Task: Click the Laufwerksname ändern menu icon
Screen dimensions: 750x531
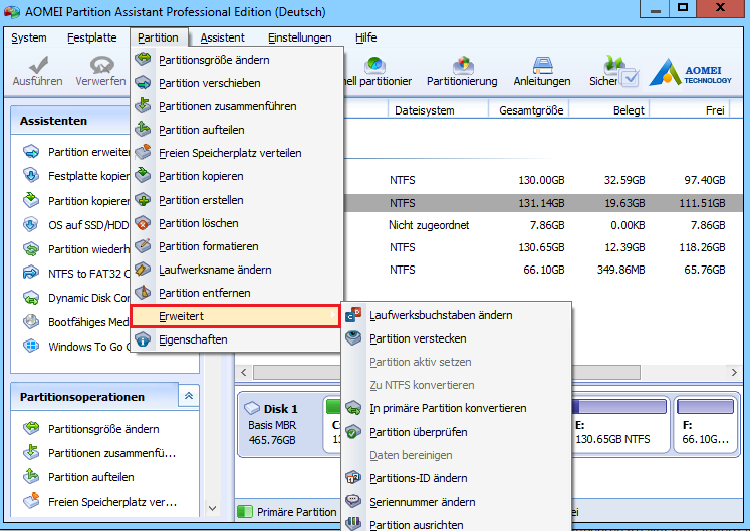Action: pyautogui.click(x=143, y=269)
